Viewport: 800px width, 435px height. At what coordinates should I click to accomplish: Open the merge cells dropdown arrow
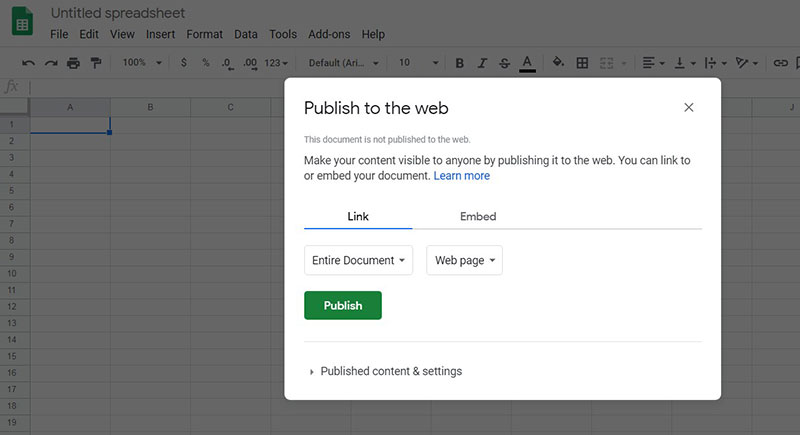pyautogui.click(x=623, y=63)
